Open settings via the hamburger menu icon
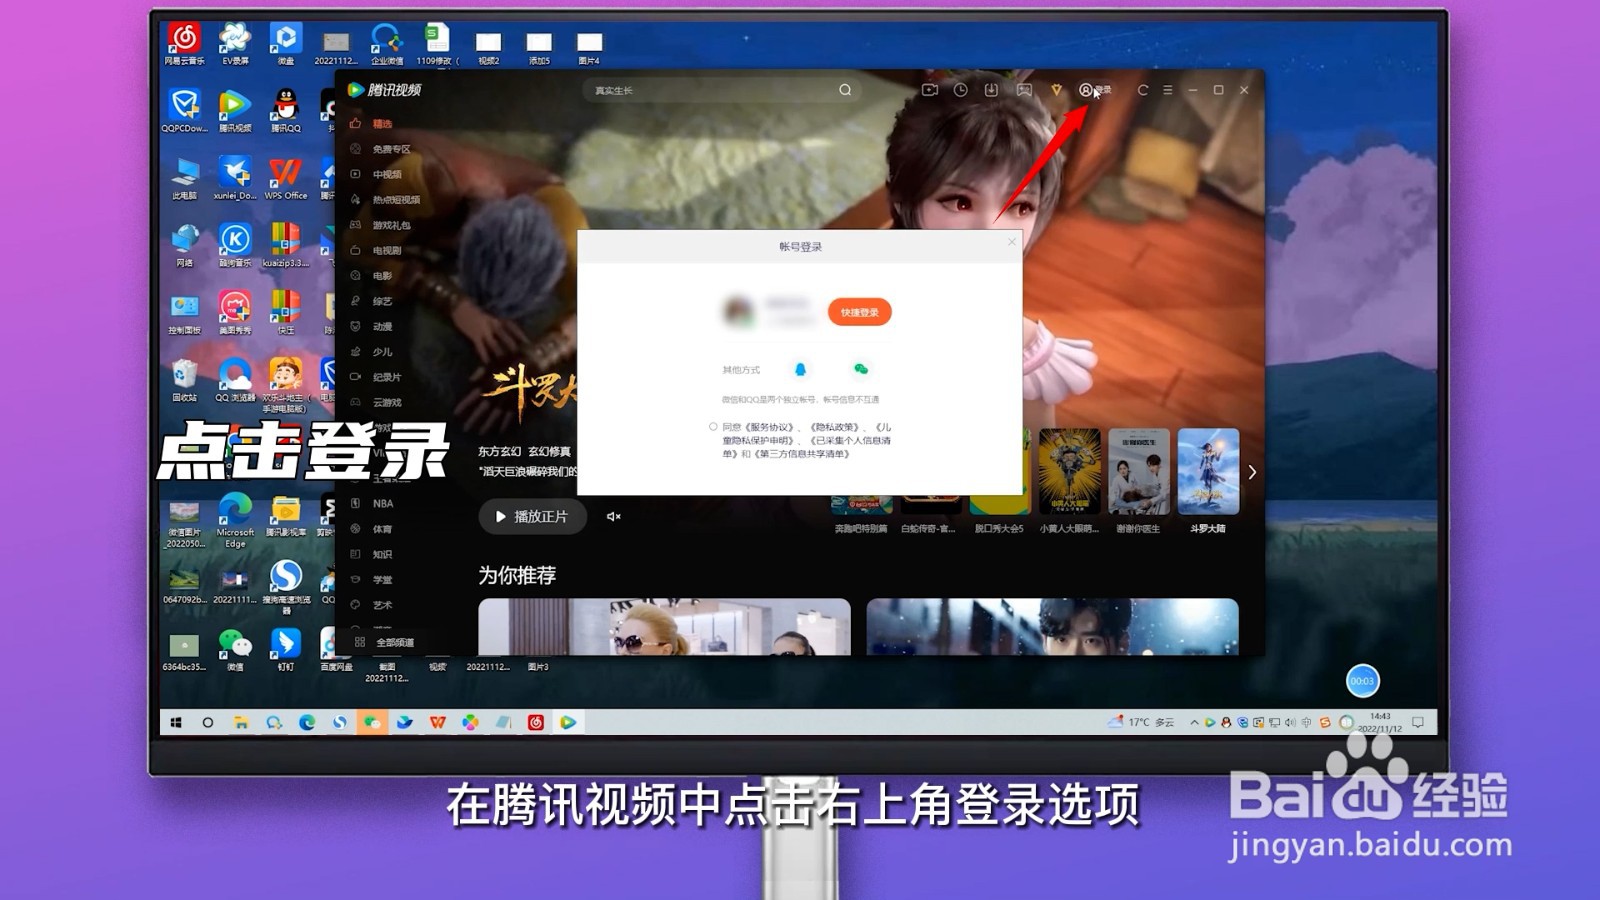 (1167, 90)
